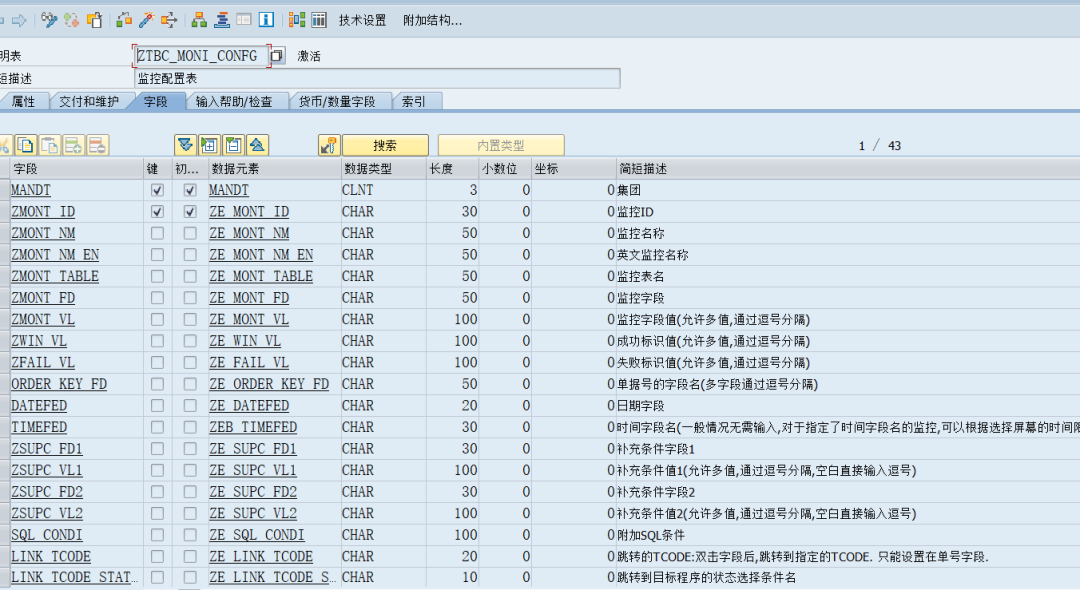Select field name ZMONT_FD
The image size is (1080, 590).
[43, 298]
